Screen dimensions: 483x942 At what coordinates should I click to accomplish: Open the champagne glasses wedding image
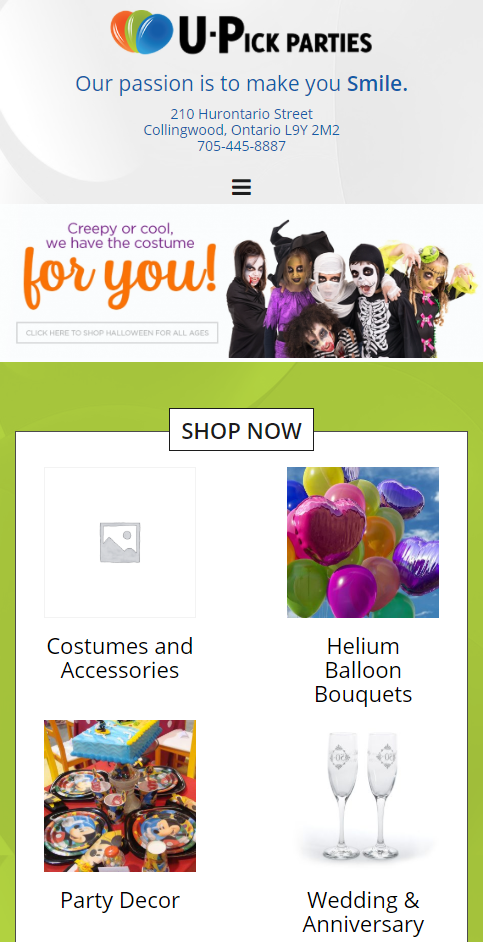click(363, 795)
